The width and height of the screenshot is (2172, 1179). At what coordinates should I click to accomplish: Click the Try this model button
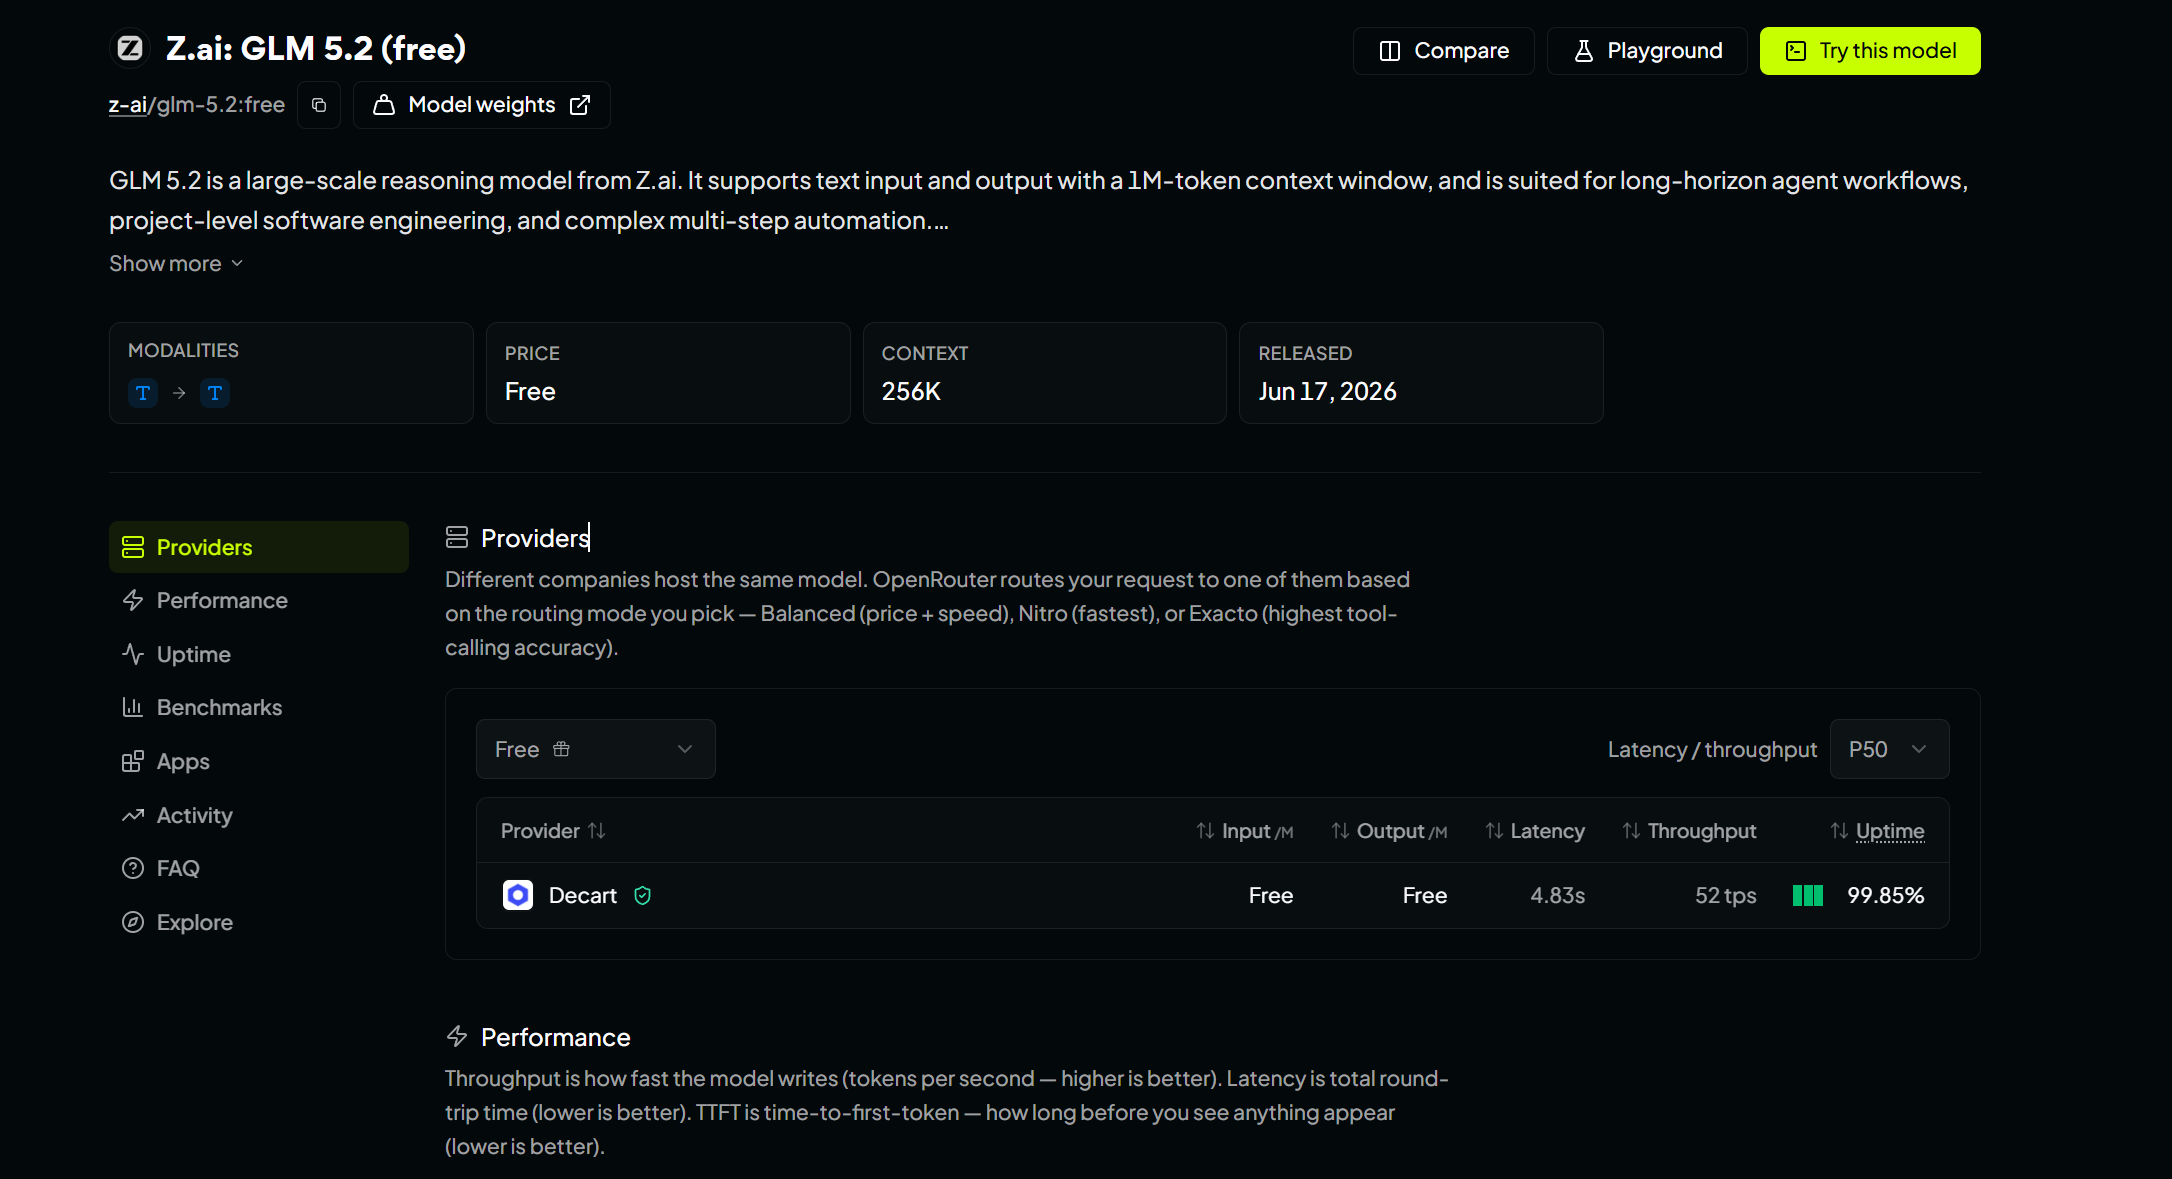tap(1870, 51)
